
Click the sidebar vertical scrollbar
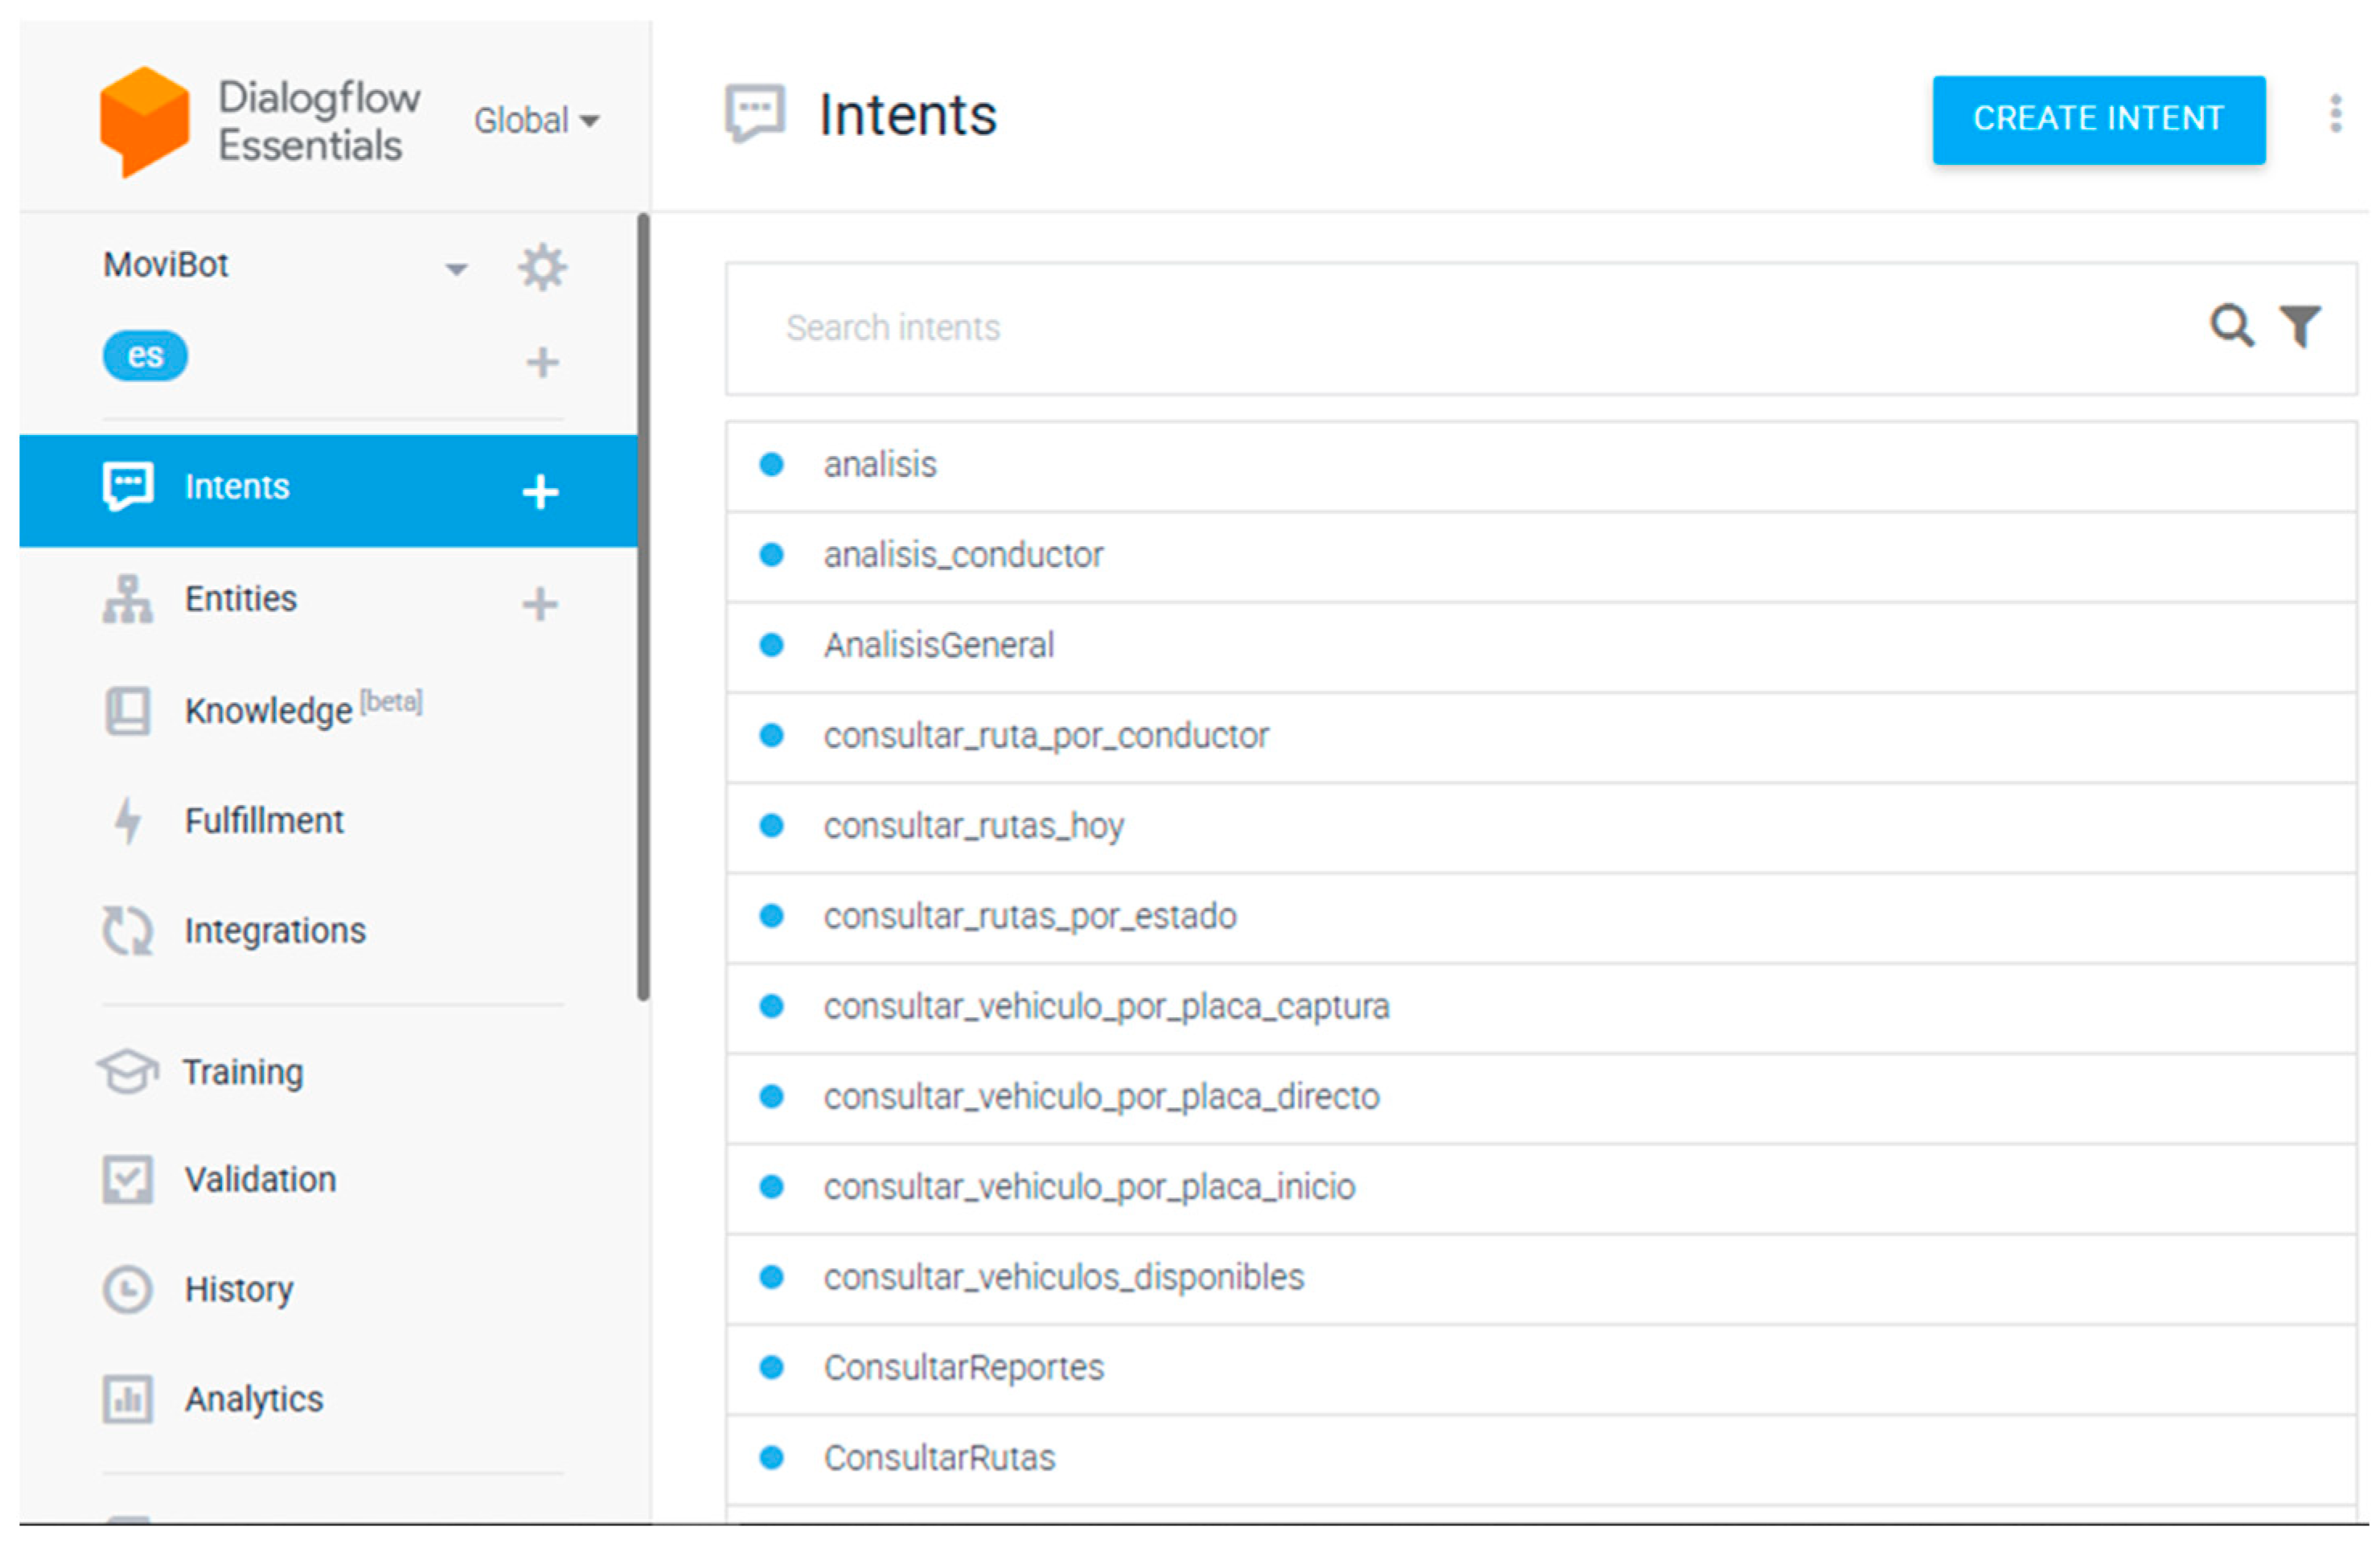[x=643, y=606]
